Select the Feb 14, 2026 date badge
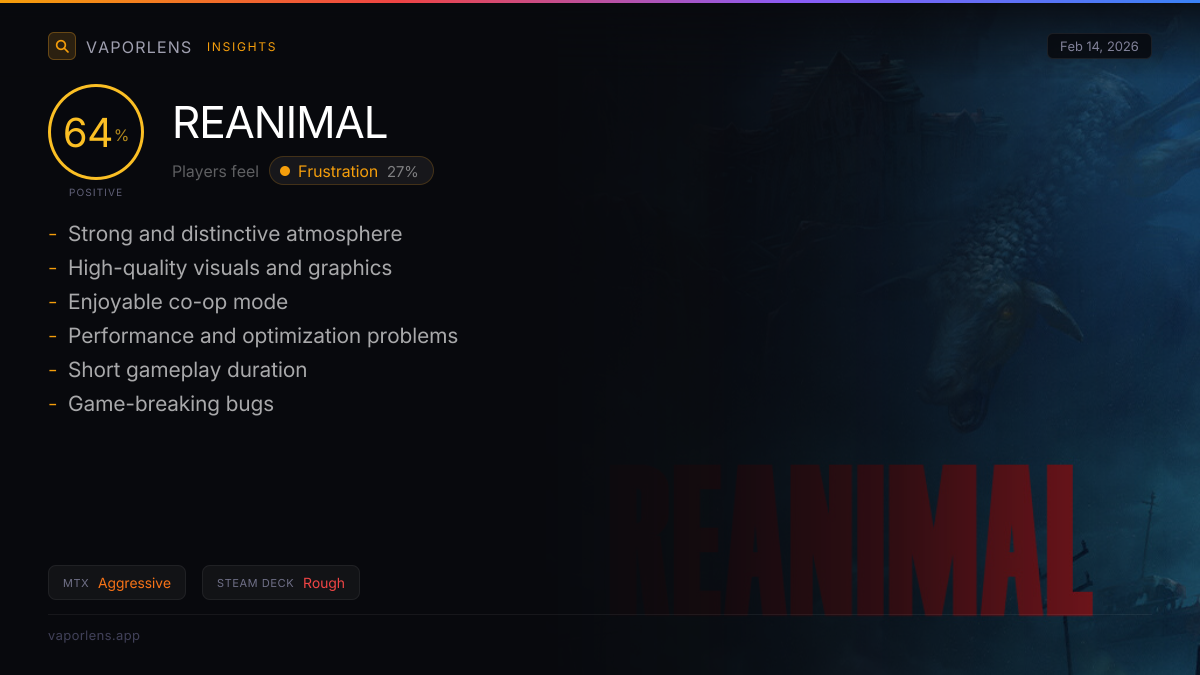1200x675 pixels. coord(1099,47)
